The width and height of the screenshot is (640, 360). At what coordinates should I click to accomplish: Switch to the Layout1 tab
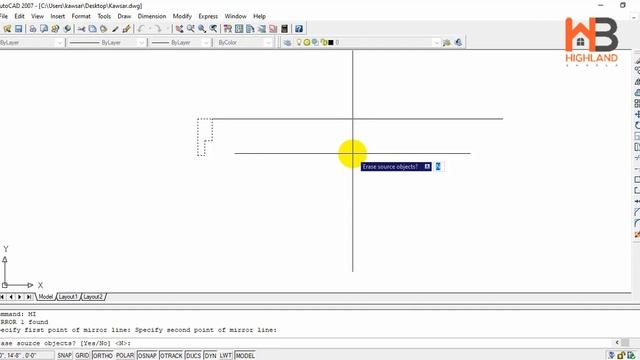coord(68,297)
